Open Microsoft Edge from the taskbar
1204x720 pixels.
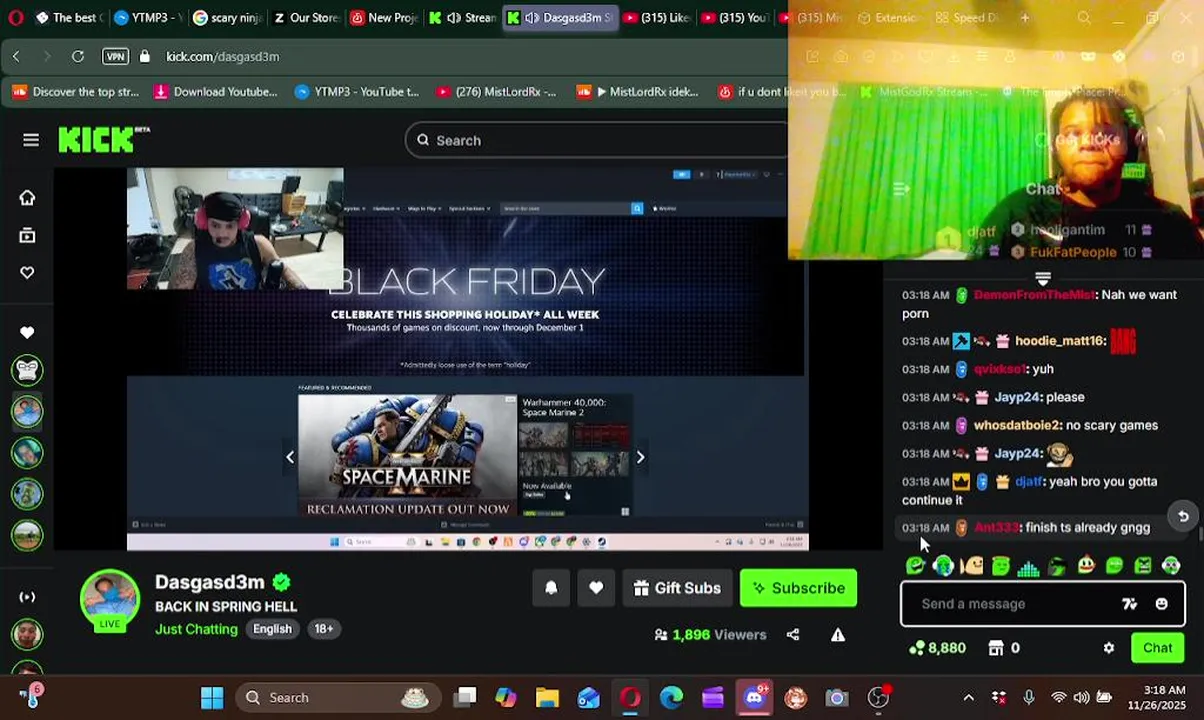click(671, 698)
